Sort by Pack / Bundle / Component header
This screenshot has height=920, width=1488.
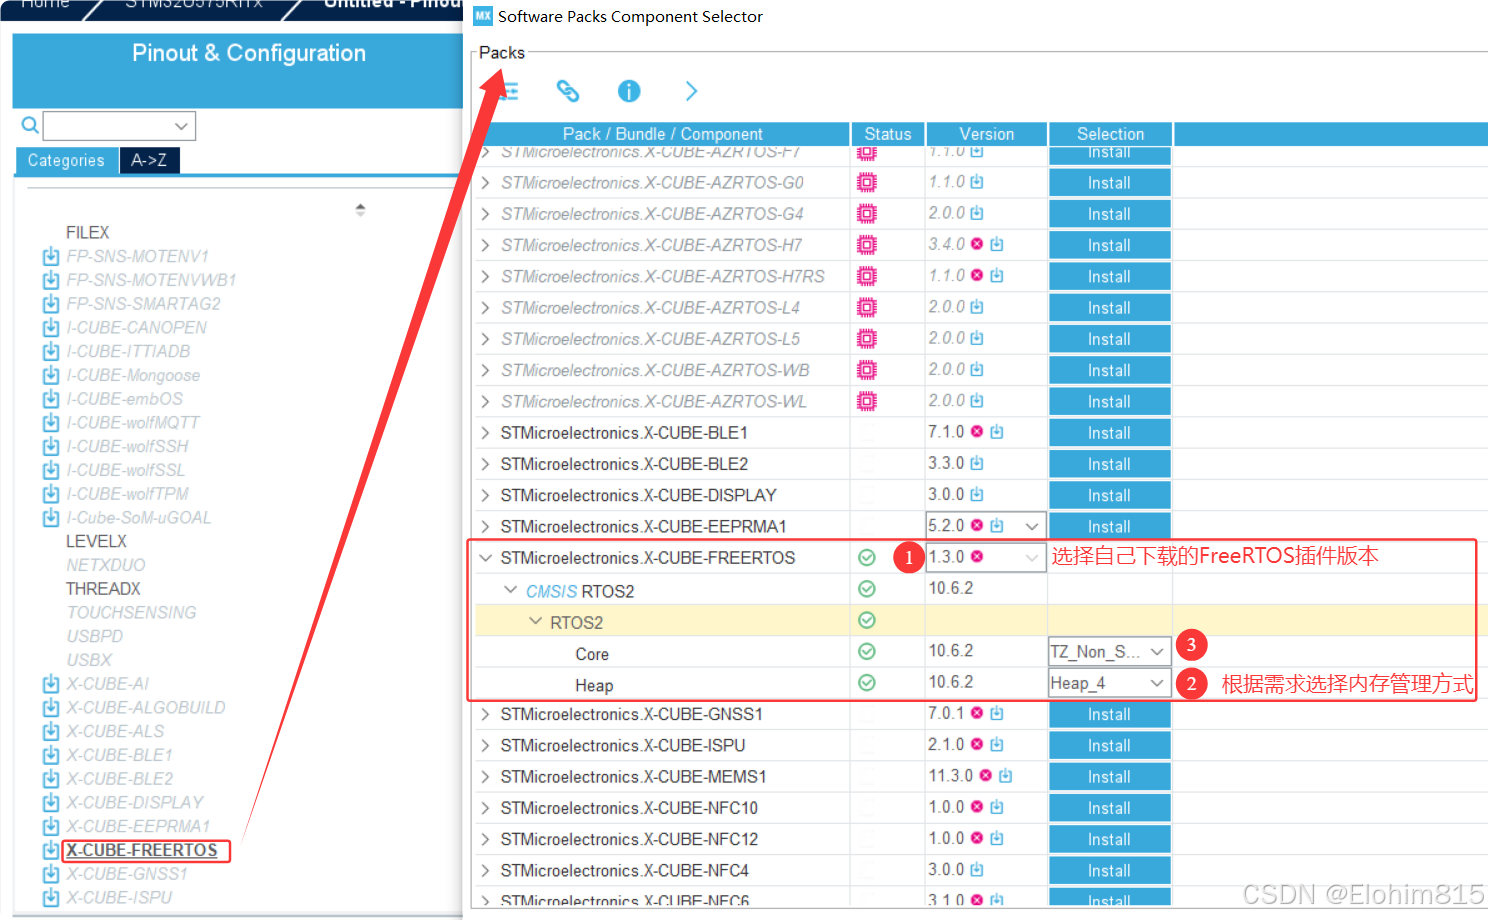[662, 134]
